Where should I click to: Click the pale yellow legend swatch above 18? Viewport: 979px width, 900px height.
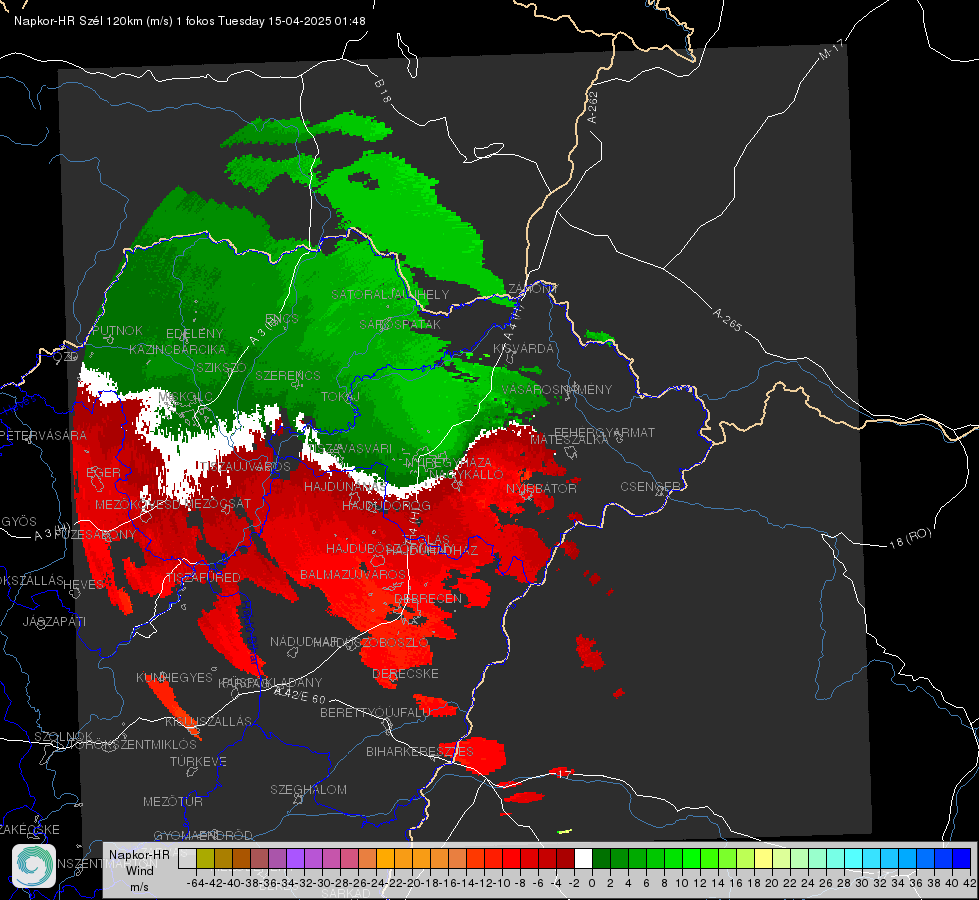[764, 859]
